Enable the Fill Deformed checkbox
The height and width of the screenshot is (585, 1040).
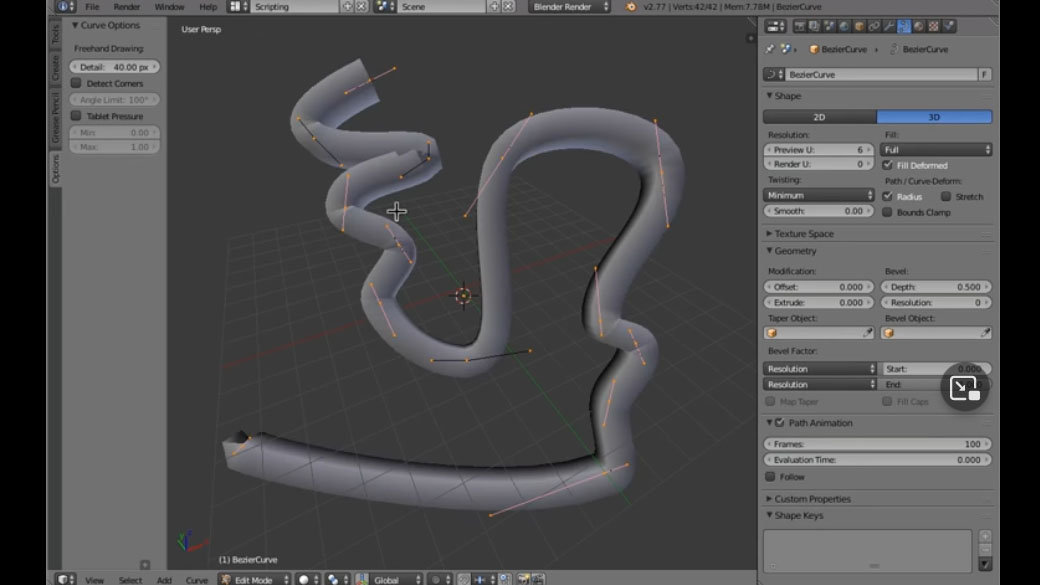[x=889, y=165]
